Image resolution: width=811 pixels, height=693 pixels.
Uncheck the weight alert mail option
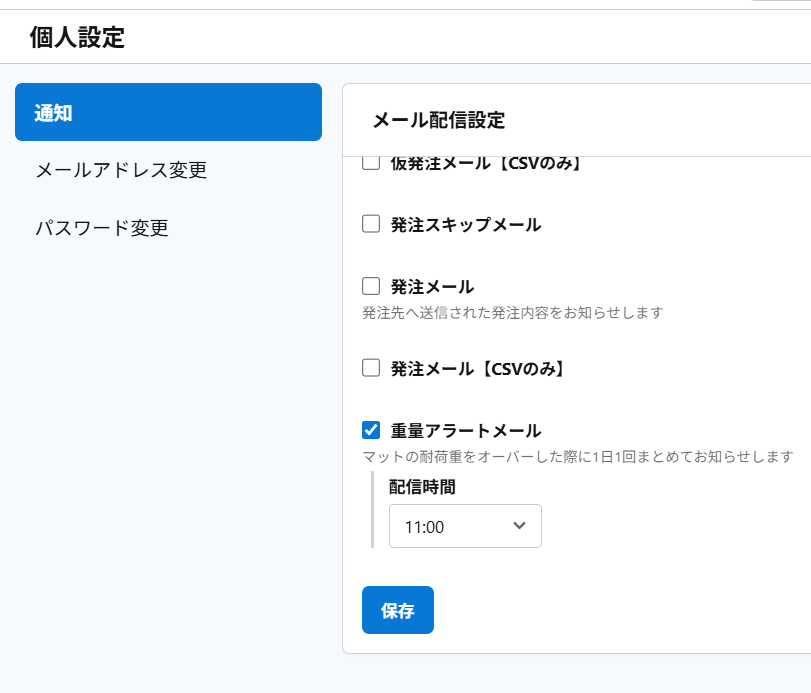click(x=371, y=430)
